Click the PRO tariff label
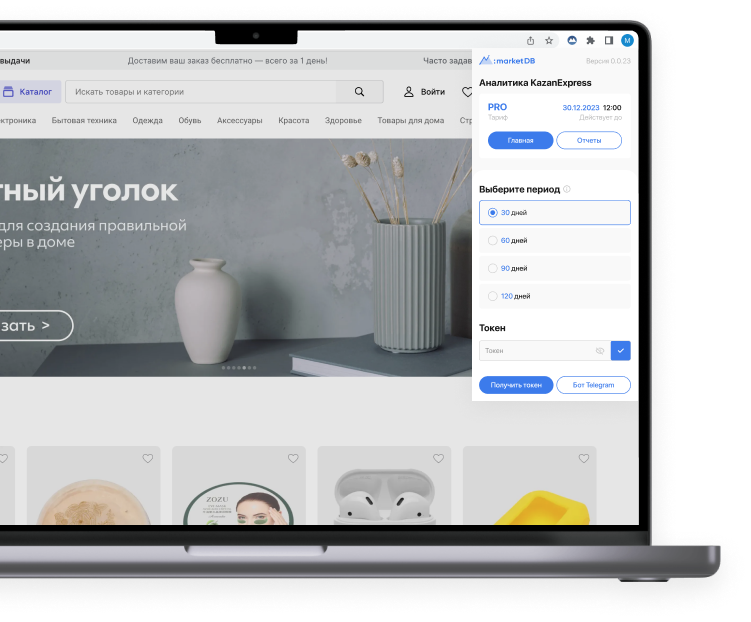The image size is (751, 622). click(x=497, y=107)
